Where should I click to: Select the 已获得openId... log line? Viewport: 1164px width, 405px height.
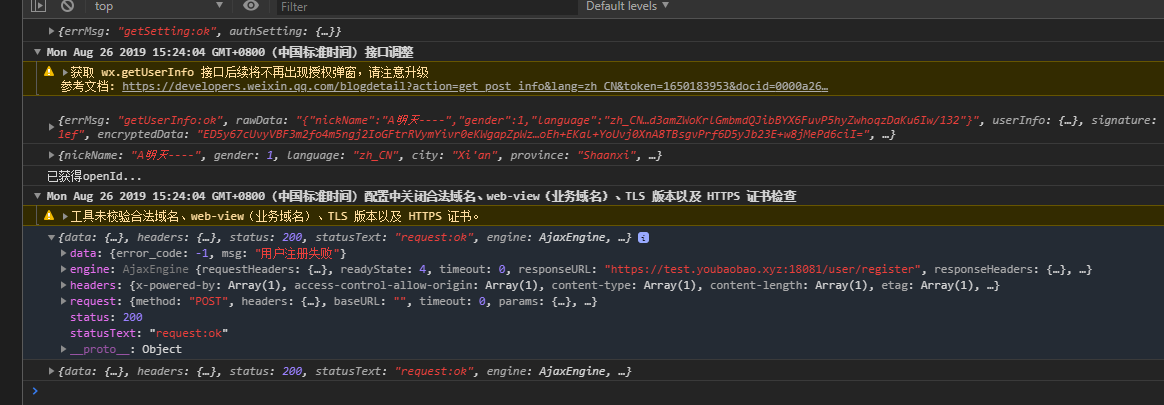(x=94, y=177)
